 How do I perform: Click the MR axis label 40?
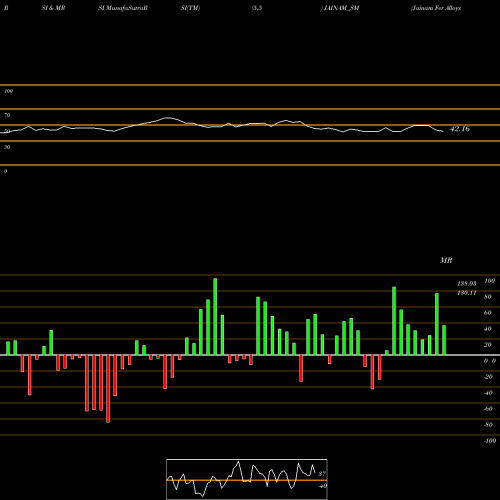click(x=488, y=329)
